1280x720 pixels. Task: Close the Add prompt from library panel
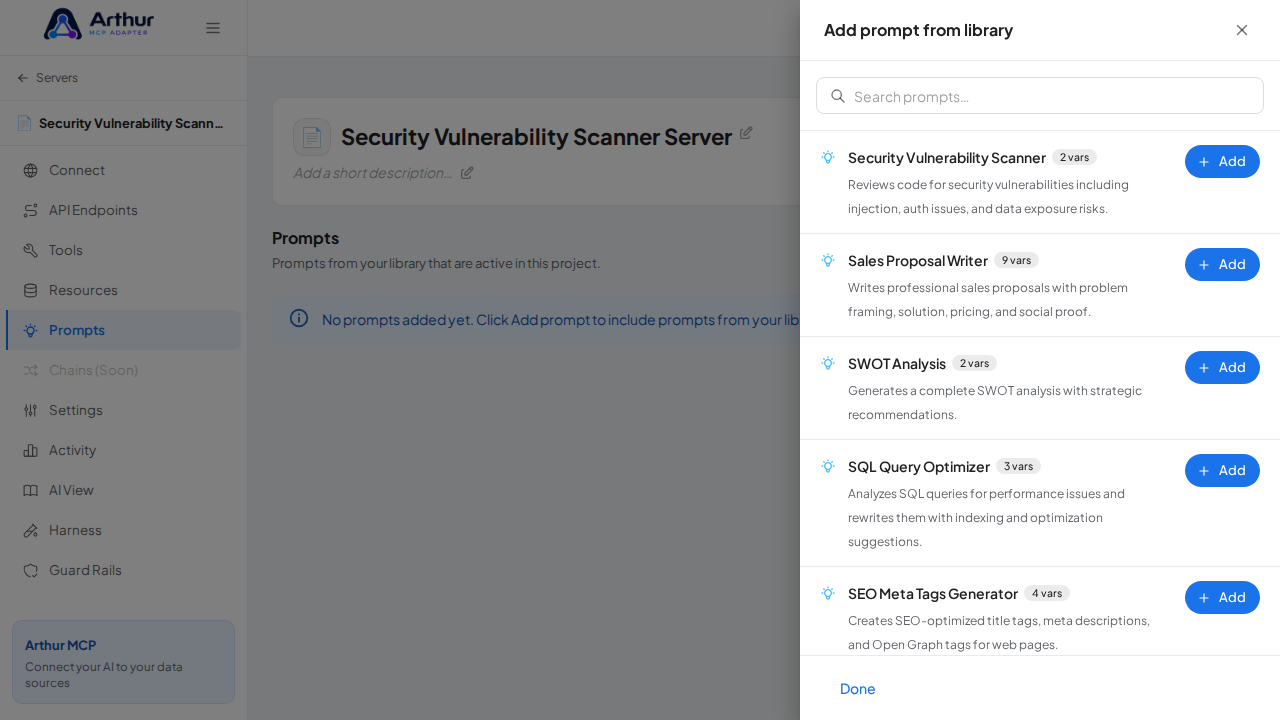point(1242,30)
